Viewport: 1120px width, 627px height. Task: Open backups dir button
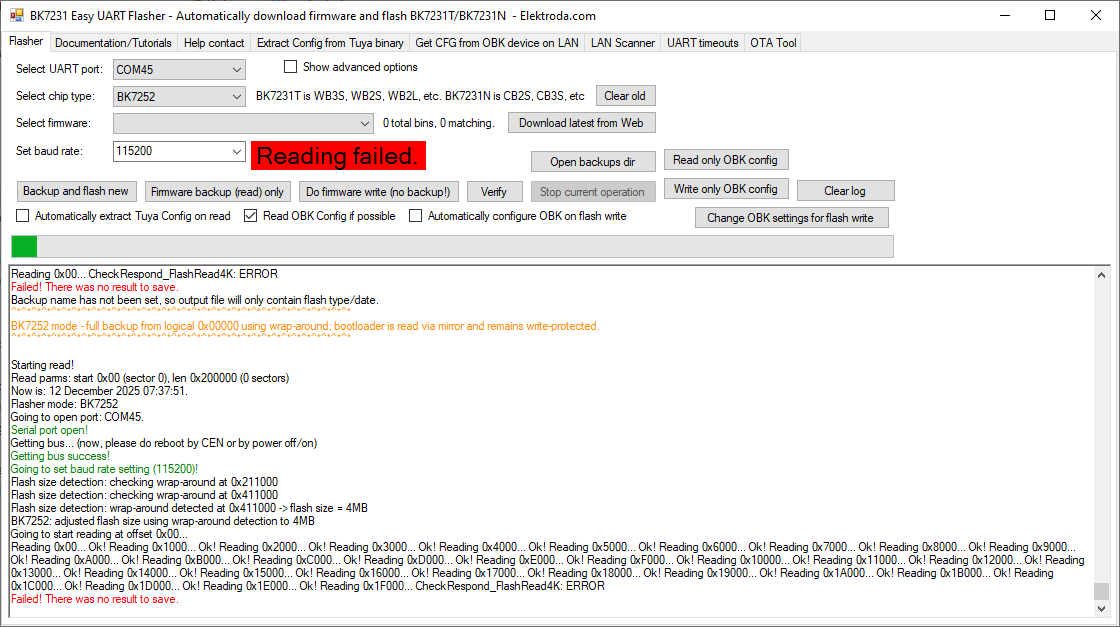click(x=593, y=161)
